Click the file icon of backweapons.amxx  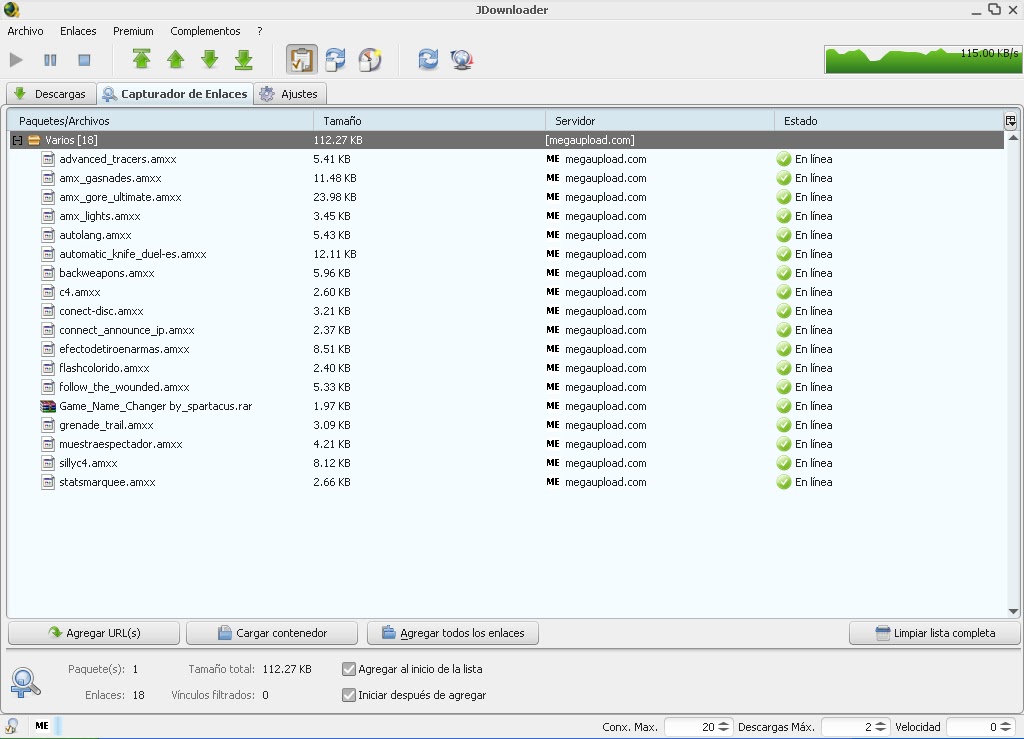[x=48, y=273]
